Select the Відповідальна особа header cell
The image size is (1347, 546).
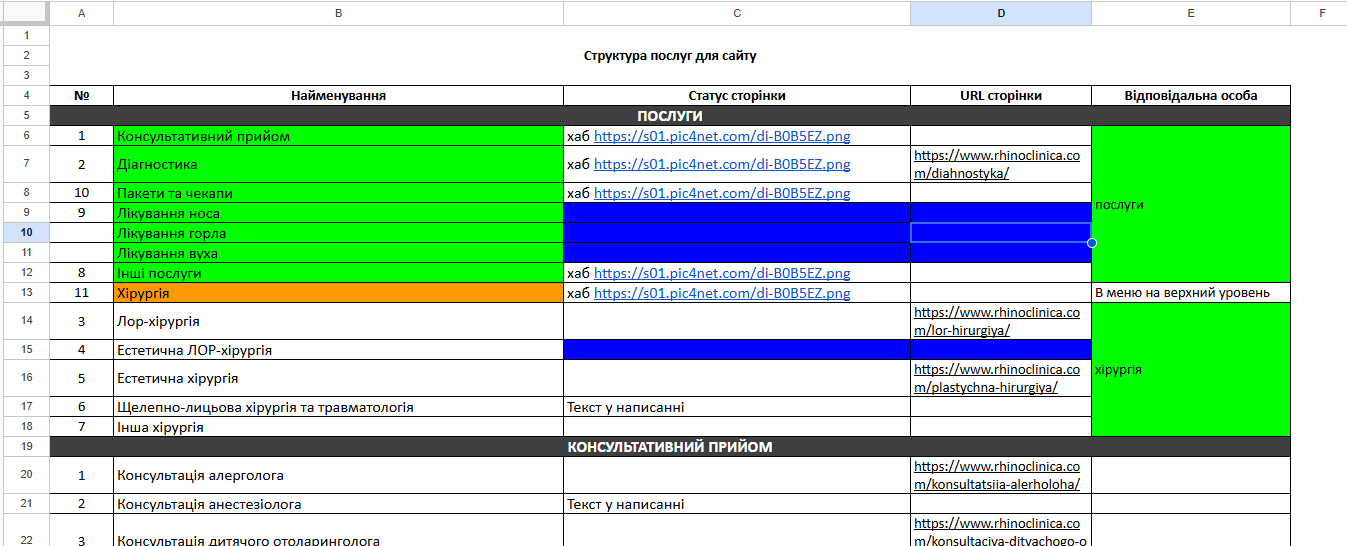tap(1191, 96)
